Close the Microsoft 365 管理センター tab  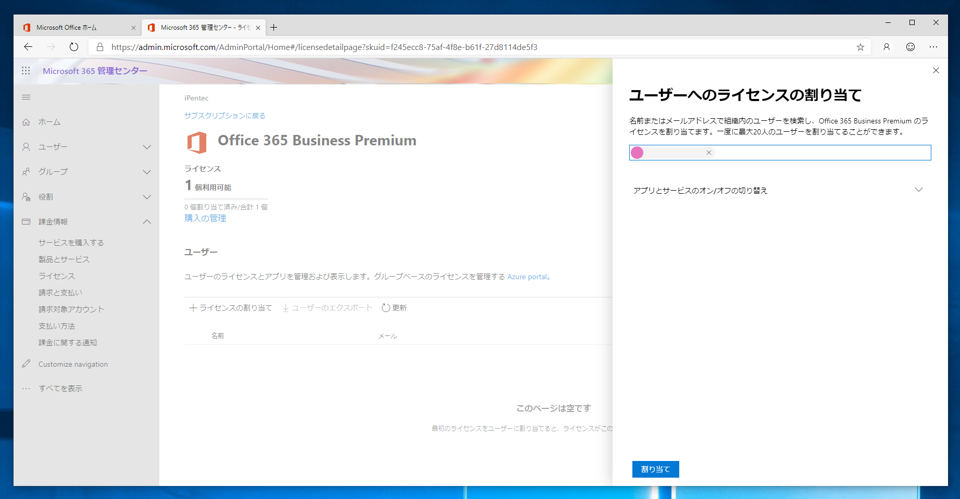tap(258, 28)
